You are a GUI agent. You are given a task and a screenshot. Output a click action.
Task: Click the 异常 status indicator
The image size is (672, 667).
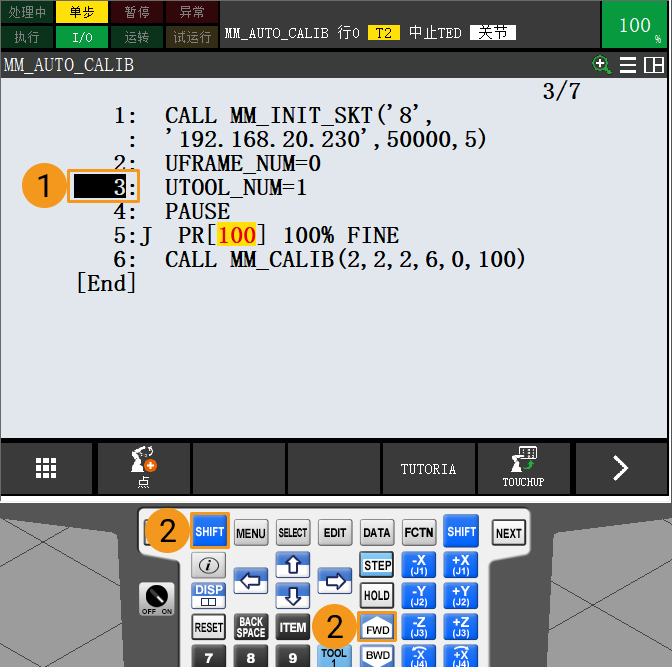pyautogui.click(x=192, y=12)
